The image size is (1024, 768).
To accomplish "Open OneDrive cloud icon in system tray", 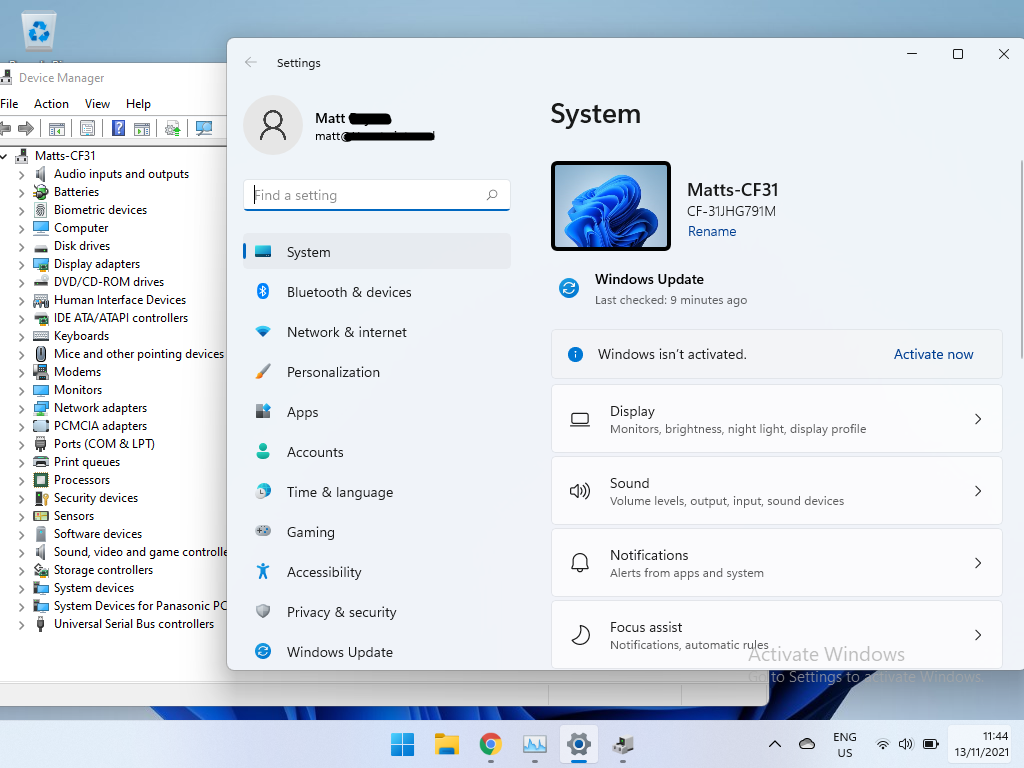I will (x=807, y=744).
